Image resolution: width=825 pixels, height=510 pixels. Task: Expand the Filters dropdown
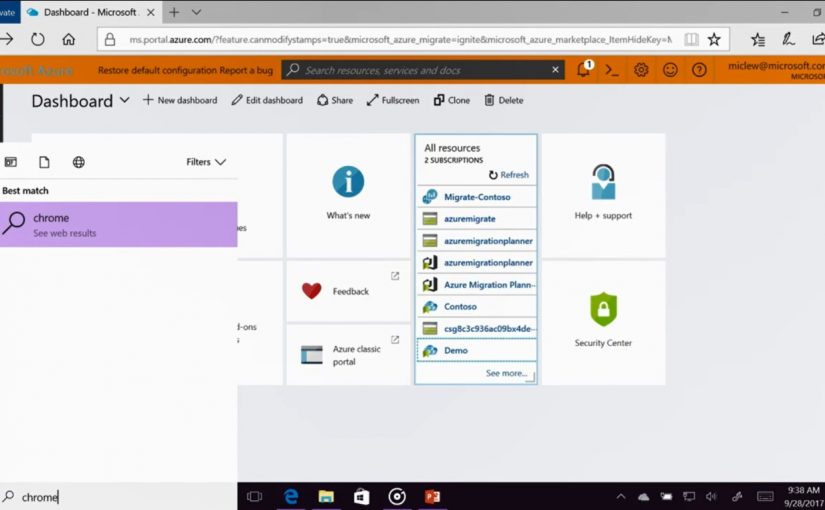[x=206, y=162]
